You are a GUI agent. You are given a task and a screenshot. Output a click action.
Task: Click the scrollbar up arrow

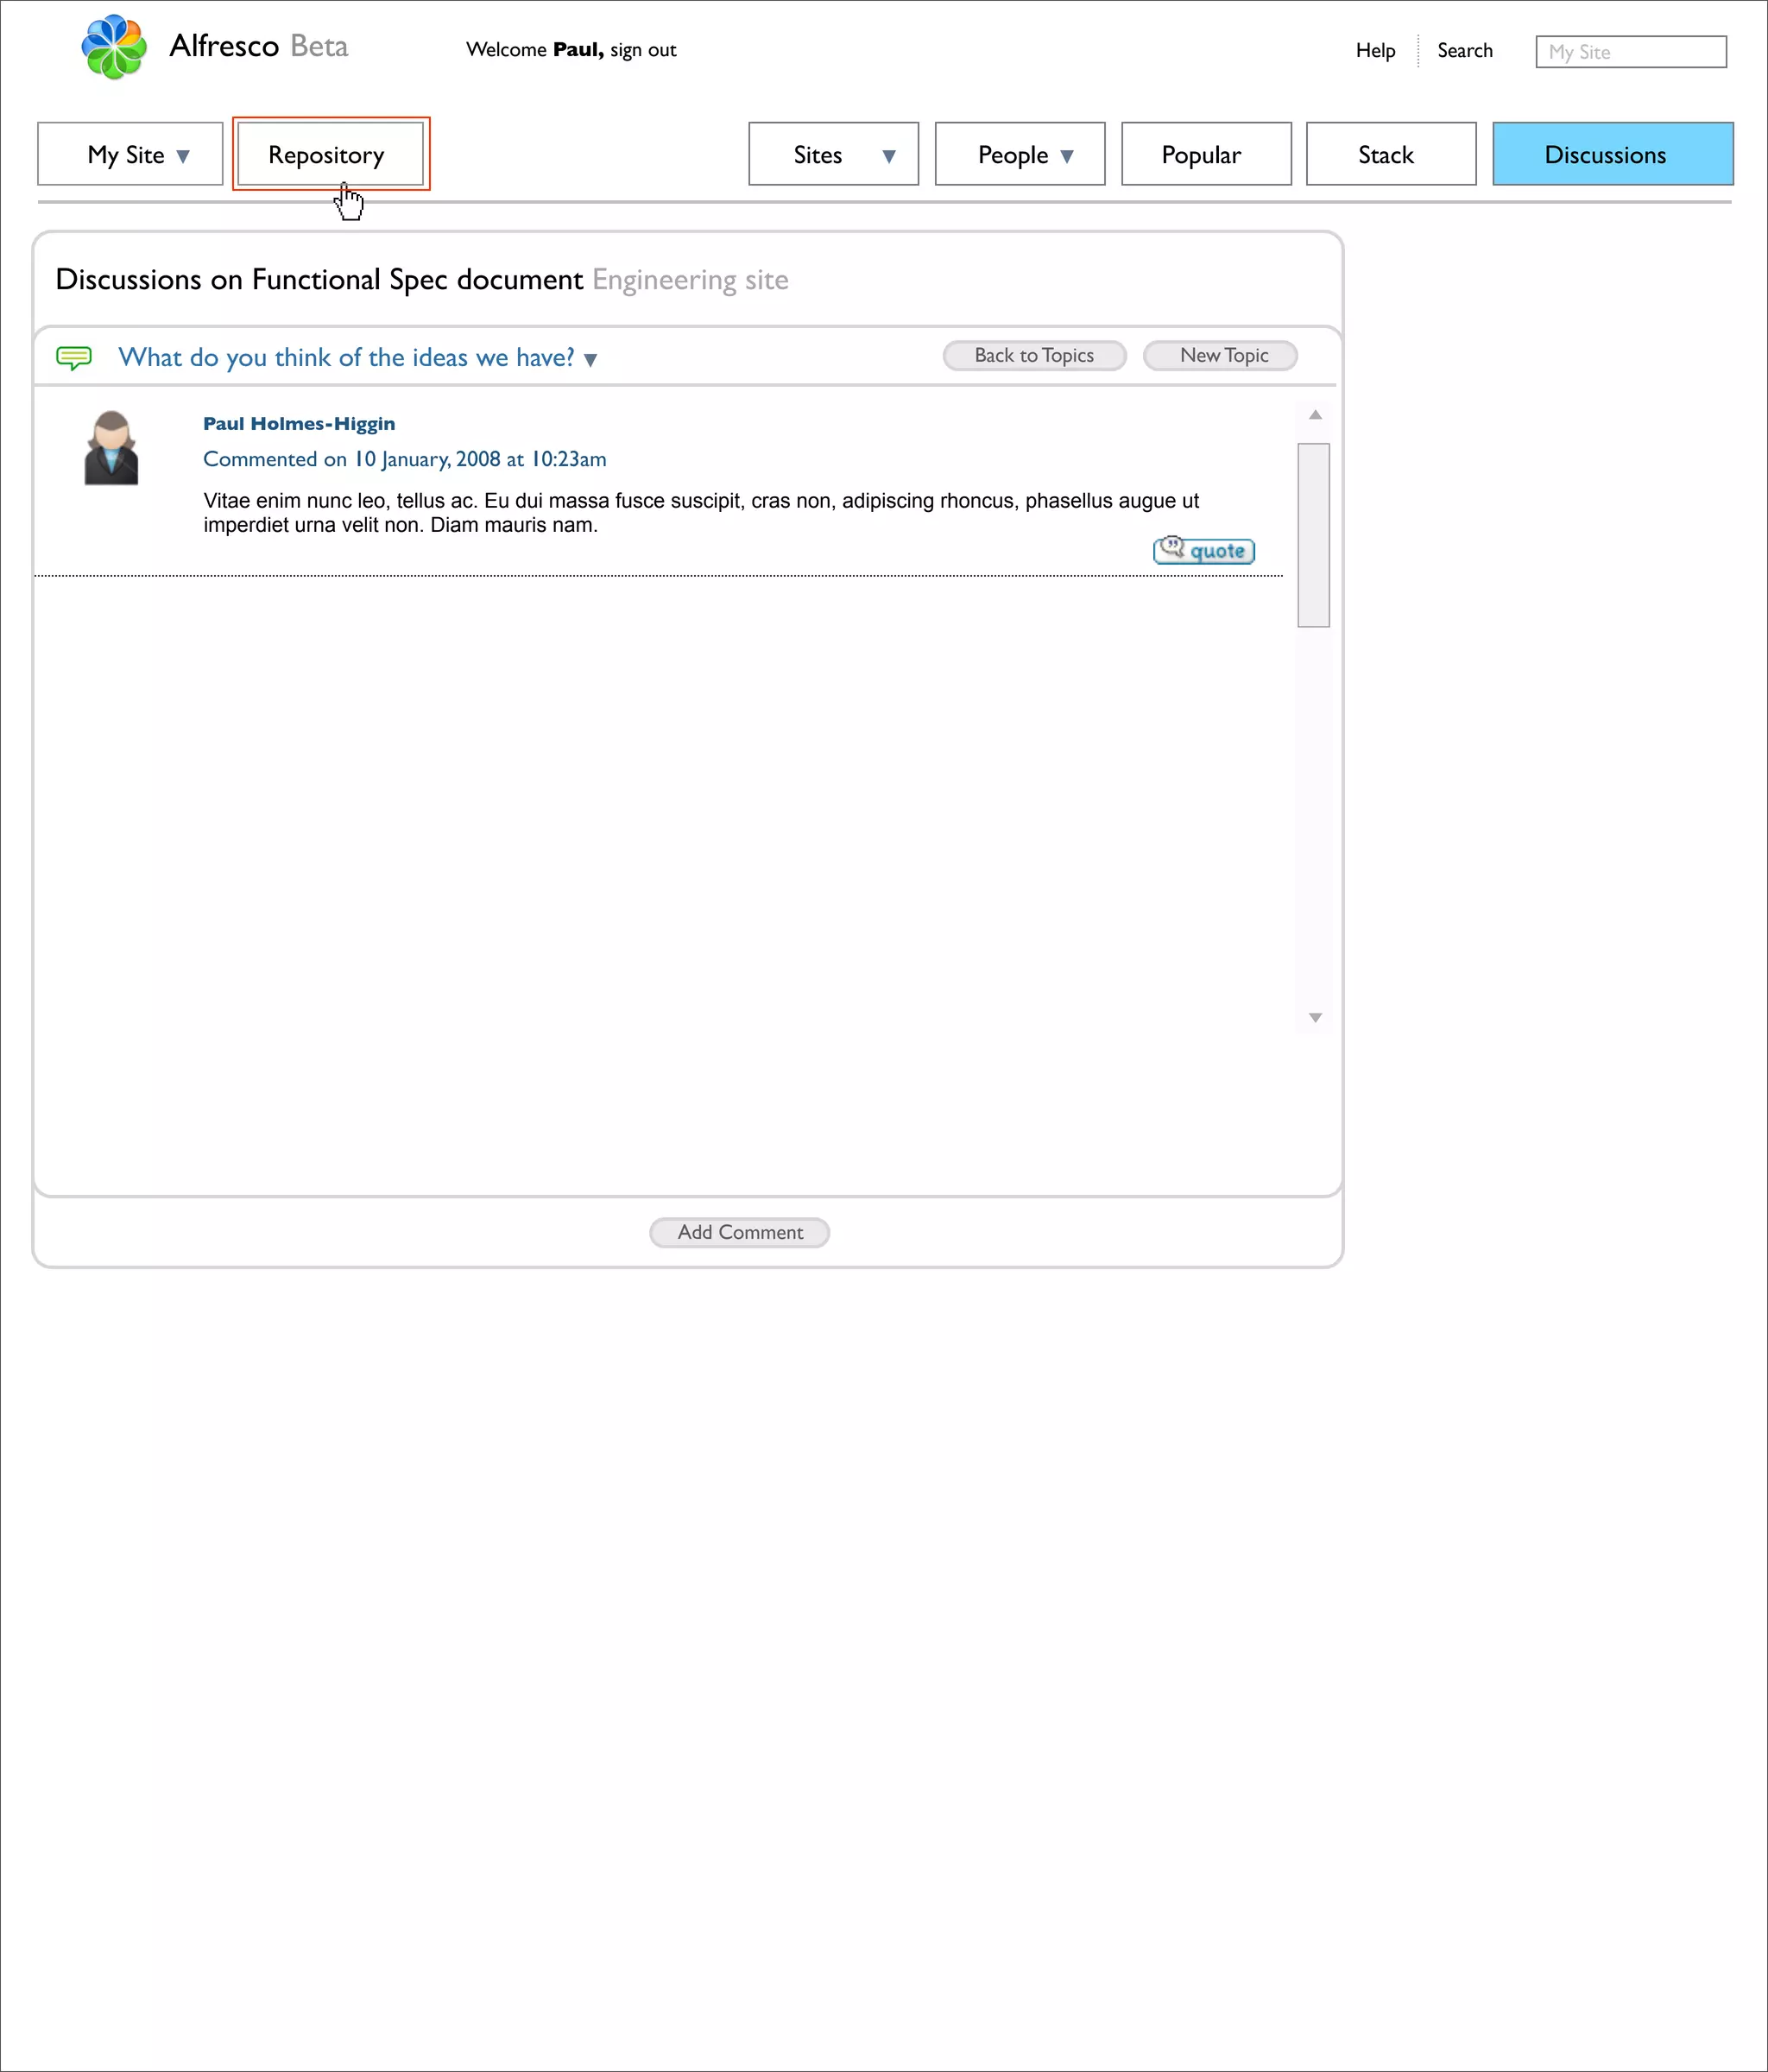pos(1315,415)
